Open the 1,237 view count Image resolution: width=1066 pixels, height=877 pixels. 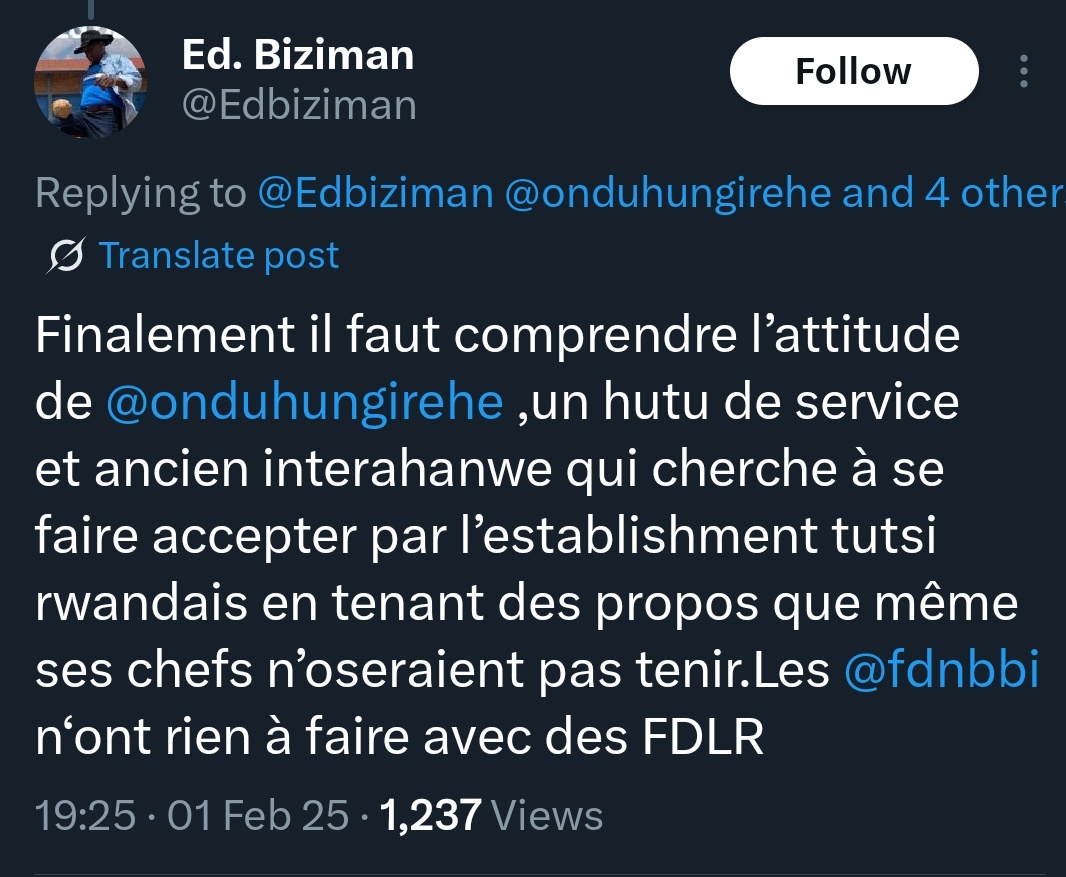(x=433, y=816)
